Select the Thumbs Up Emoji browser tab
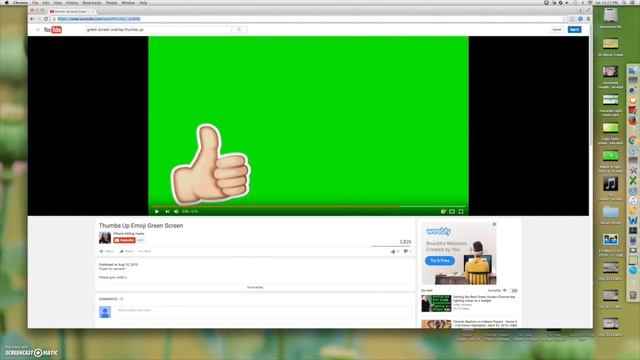640x360 pixels. [x=72, y=11]
